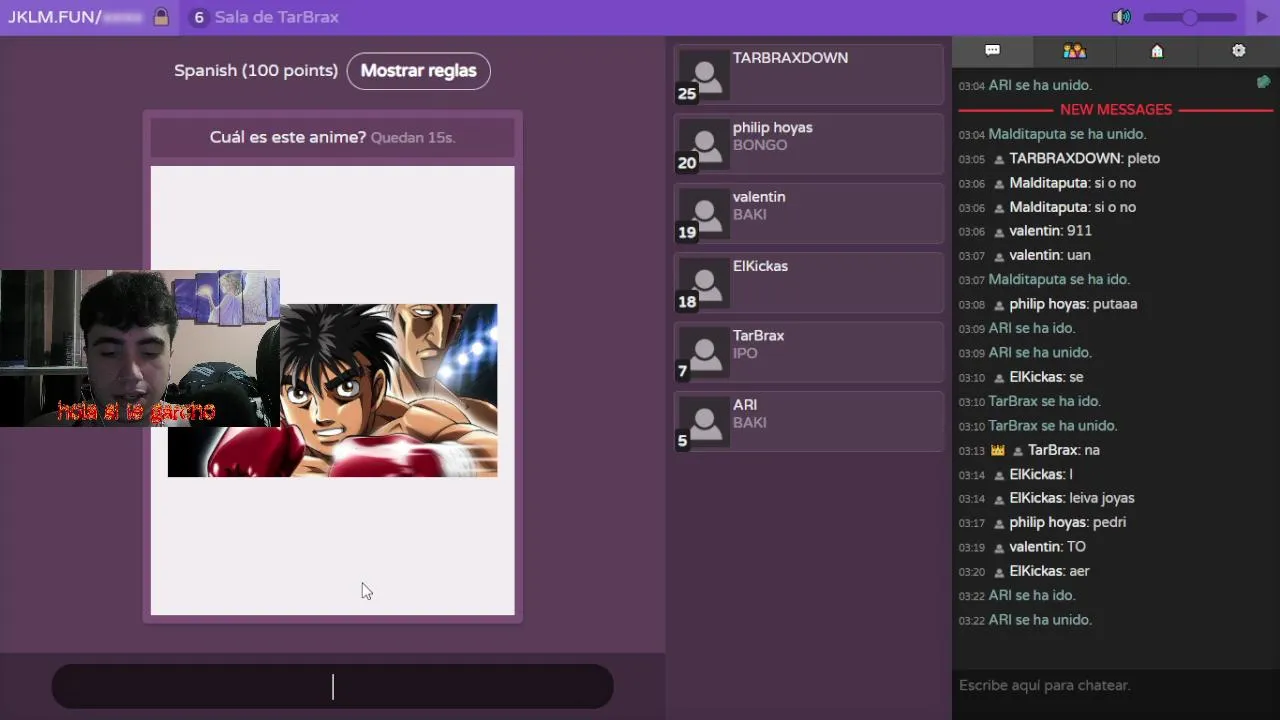This screenshot has width=1280, height=720.
Task: Select player name ElKickas in list
Action: pos(760,266)
